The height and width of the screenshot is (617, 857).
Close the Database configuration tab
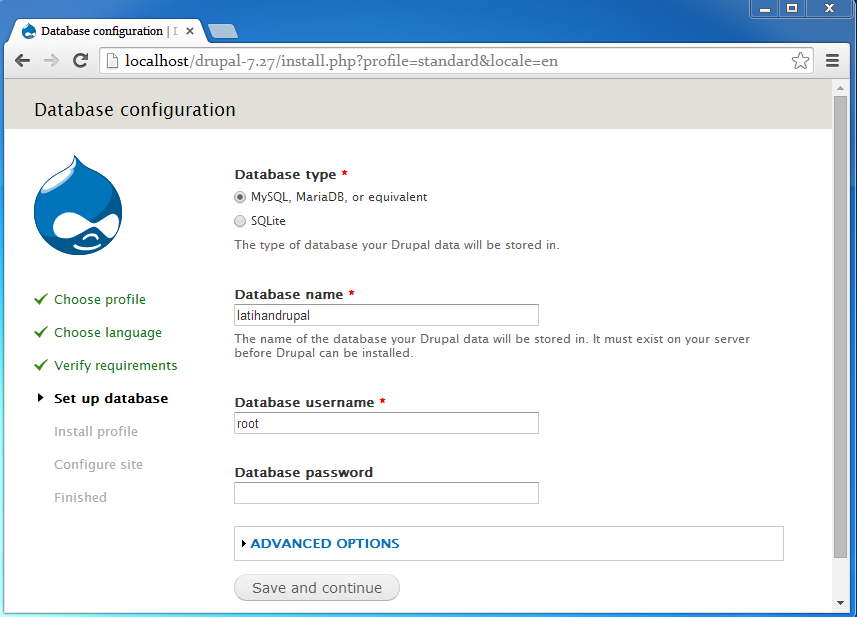(x=190, y=31)
